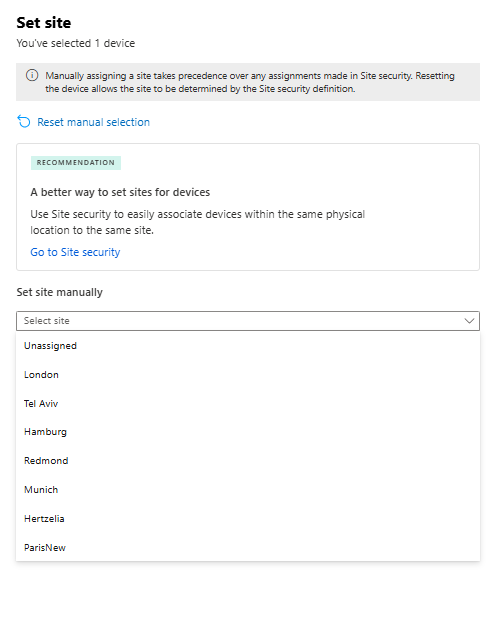The height and width of the screenshot is (639, 496).
Task: Pick Hertzelia from site list
Action: pyautogui.click(x=248, y=519)
